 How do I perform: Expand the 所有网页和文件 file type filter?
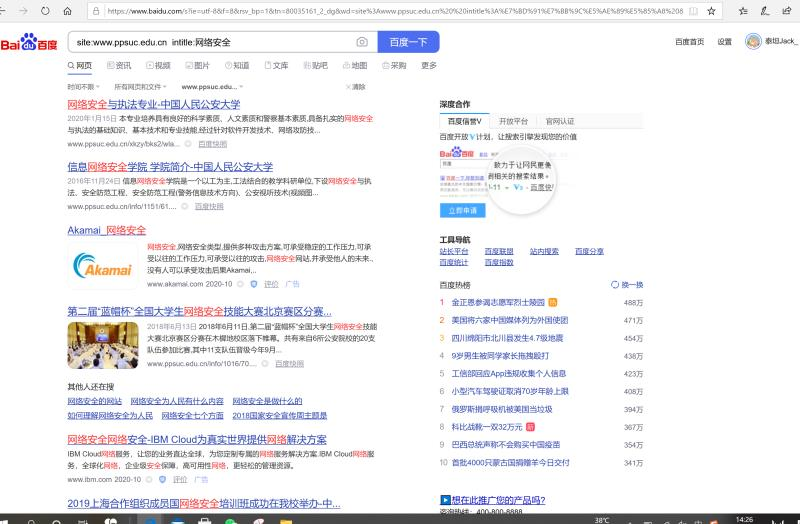[140, 87]
